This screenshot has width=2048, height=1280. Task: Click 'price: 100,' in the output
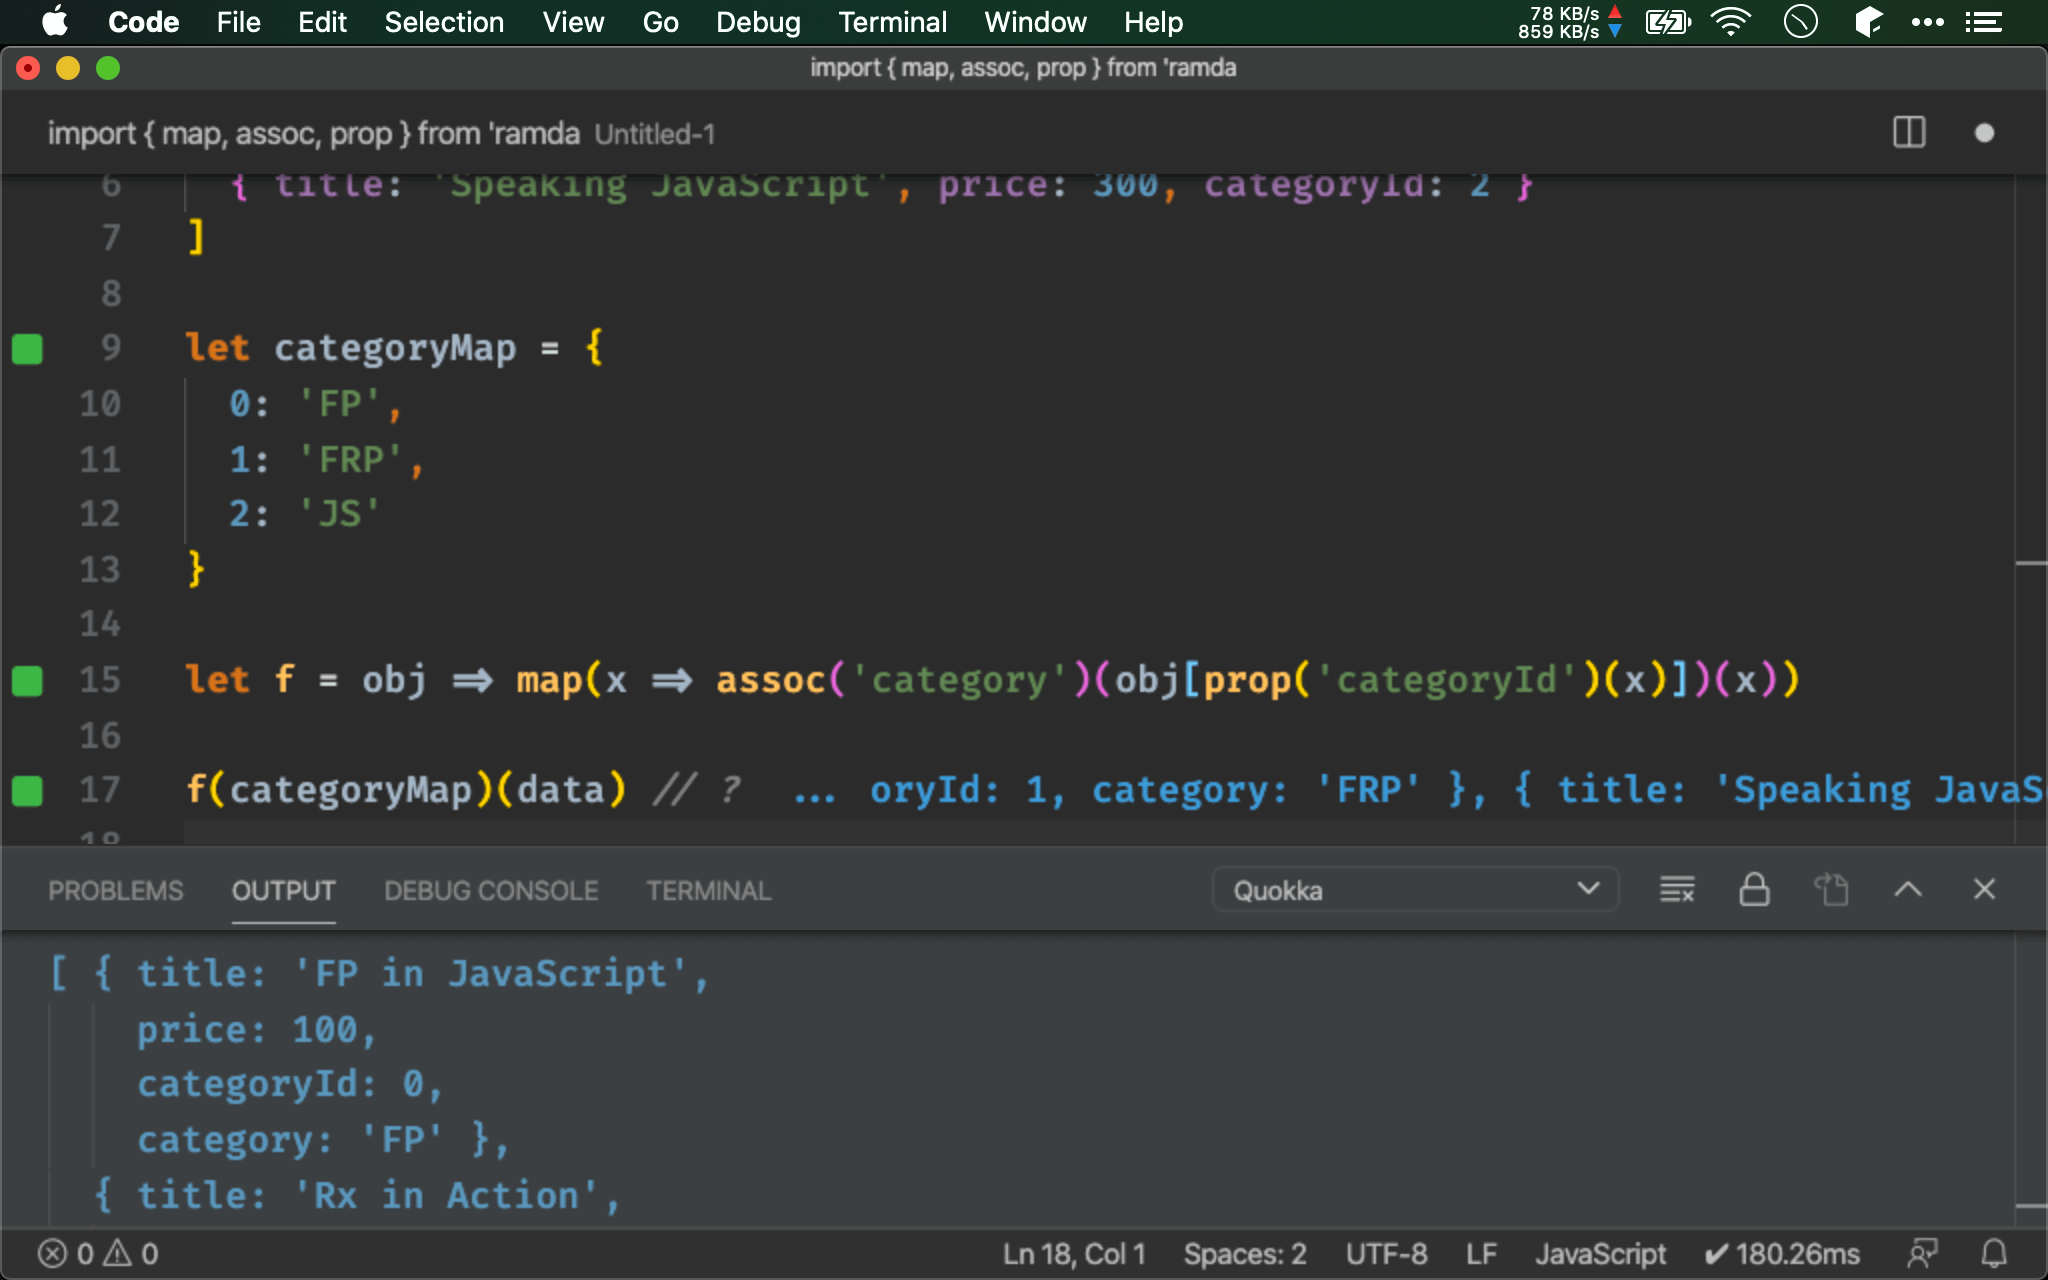tap(256, 1029)
